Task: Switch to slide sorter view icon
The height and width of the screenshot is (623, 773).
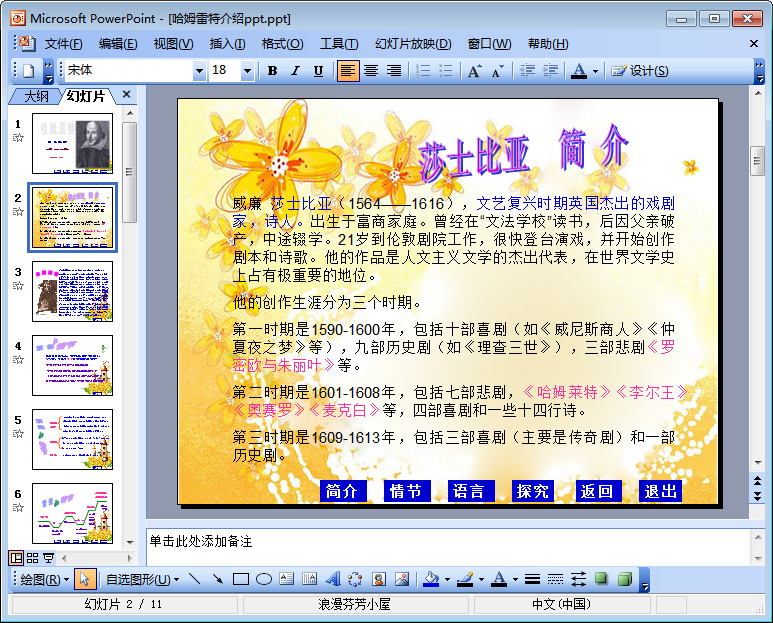Action: point(33,558)
